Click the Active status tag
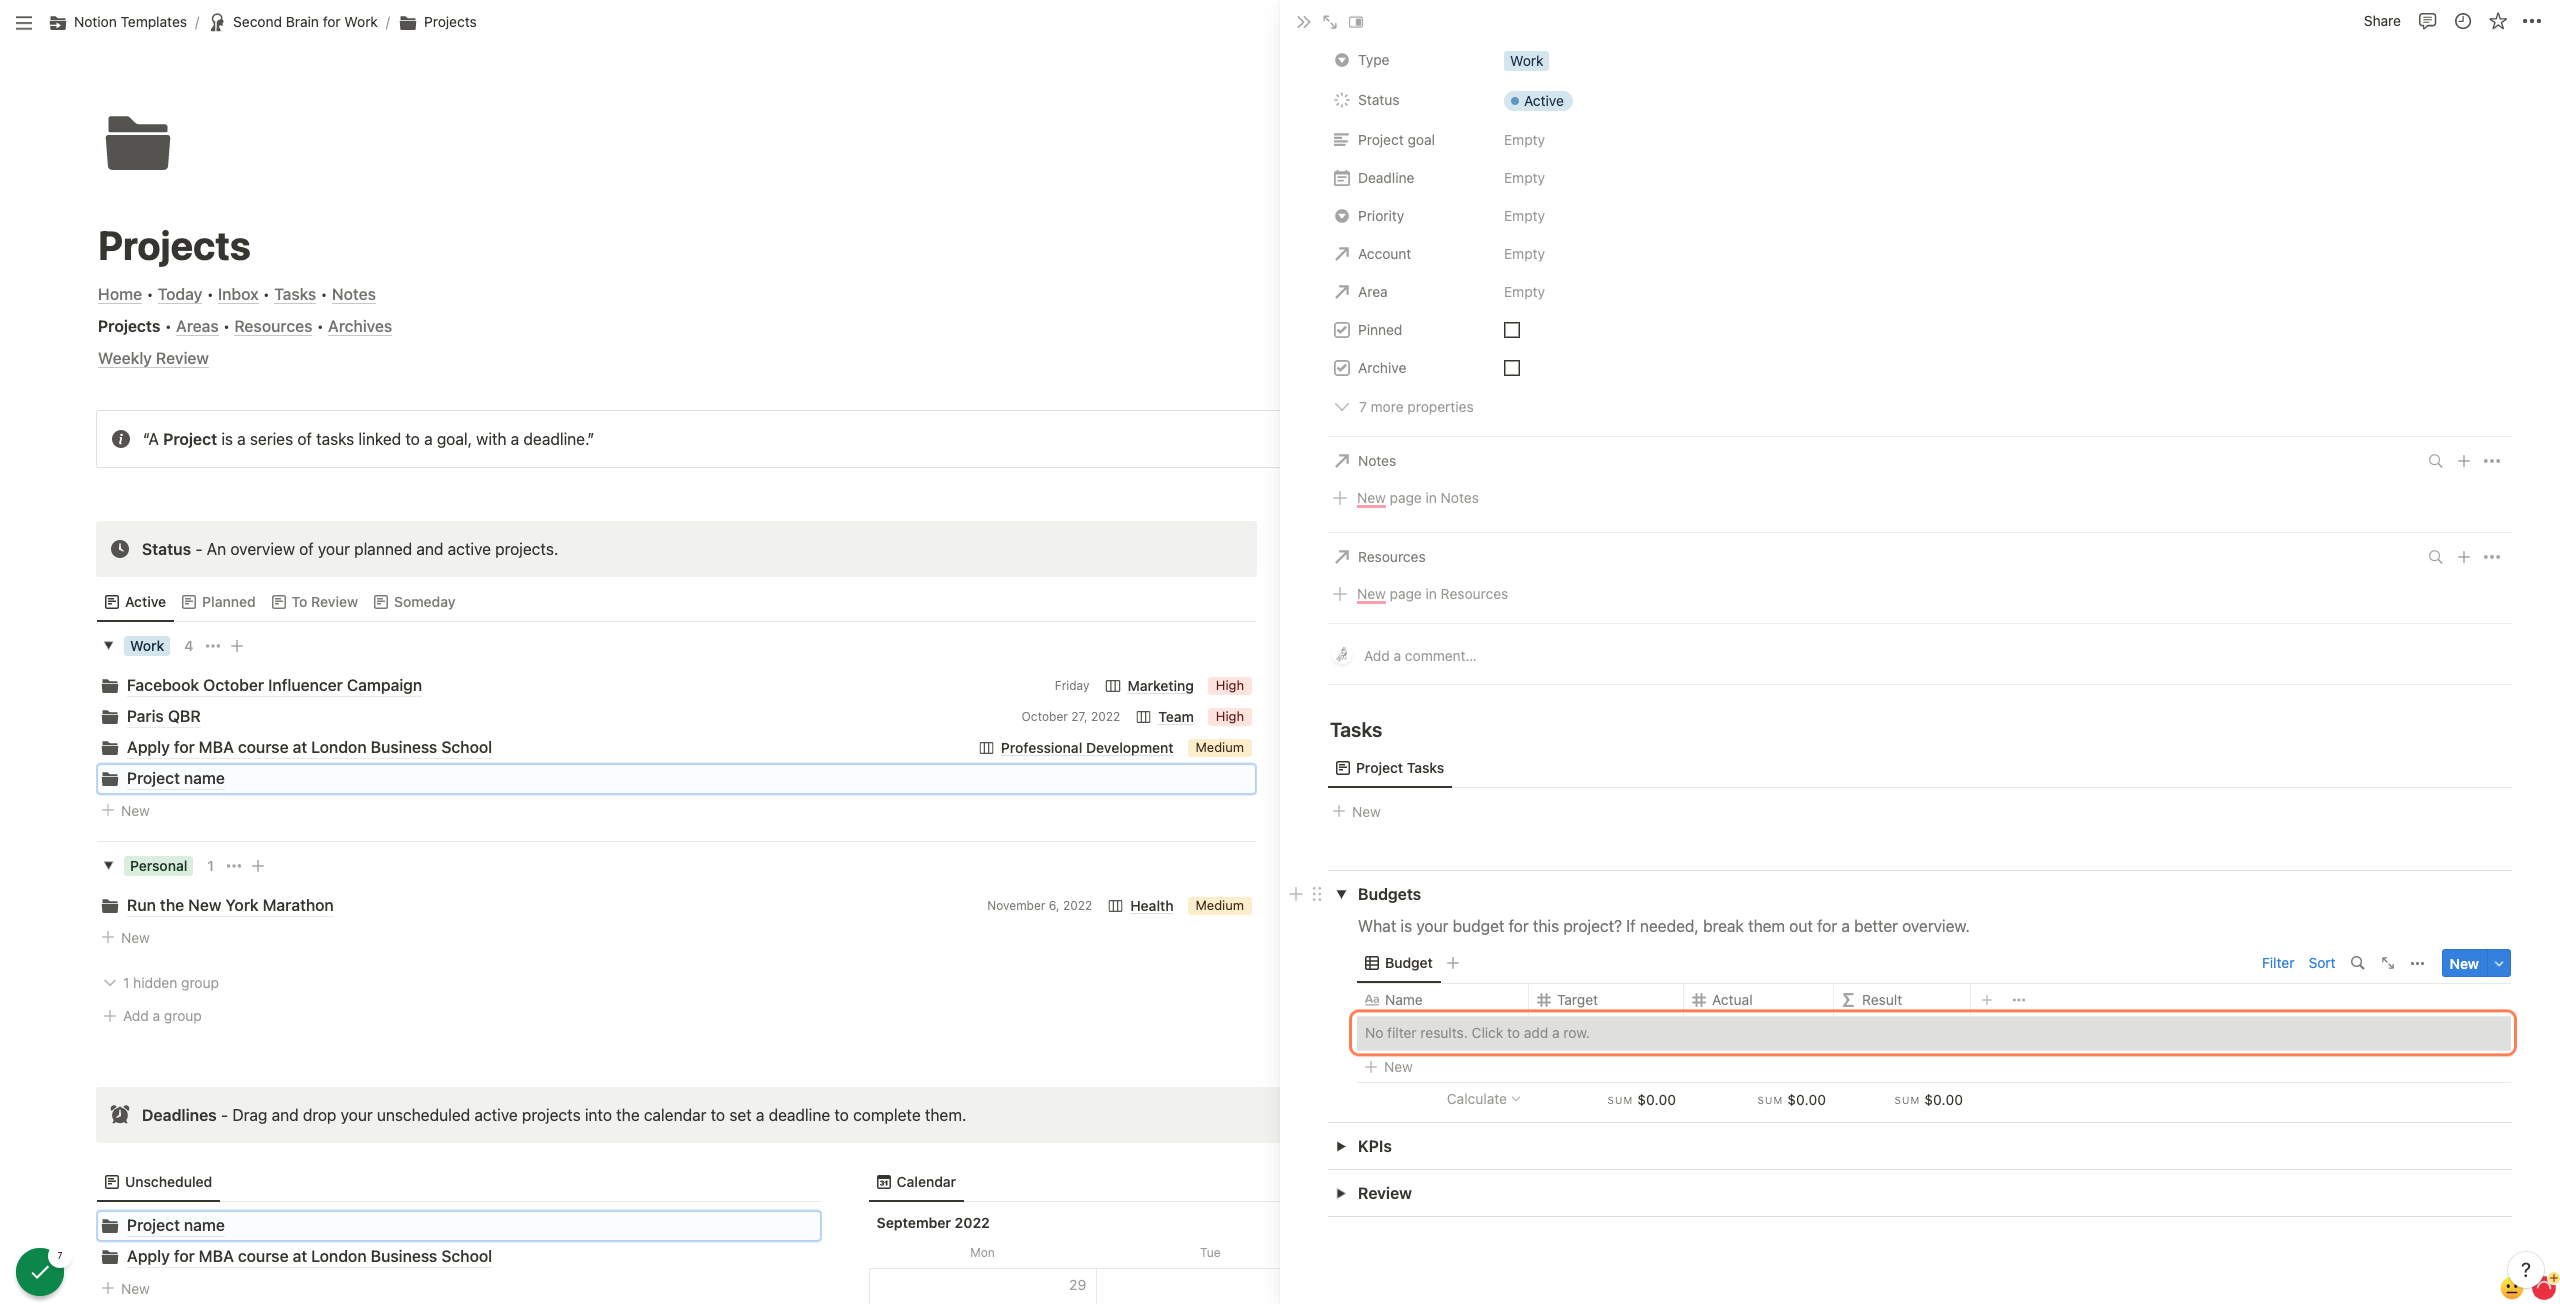This screenshot has width=2560, height=1304. click(x=1538, y=101)
